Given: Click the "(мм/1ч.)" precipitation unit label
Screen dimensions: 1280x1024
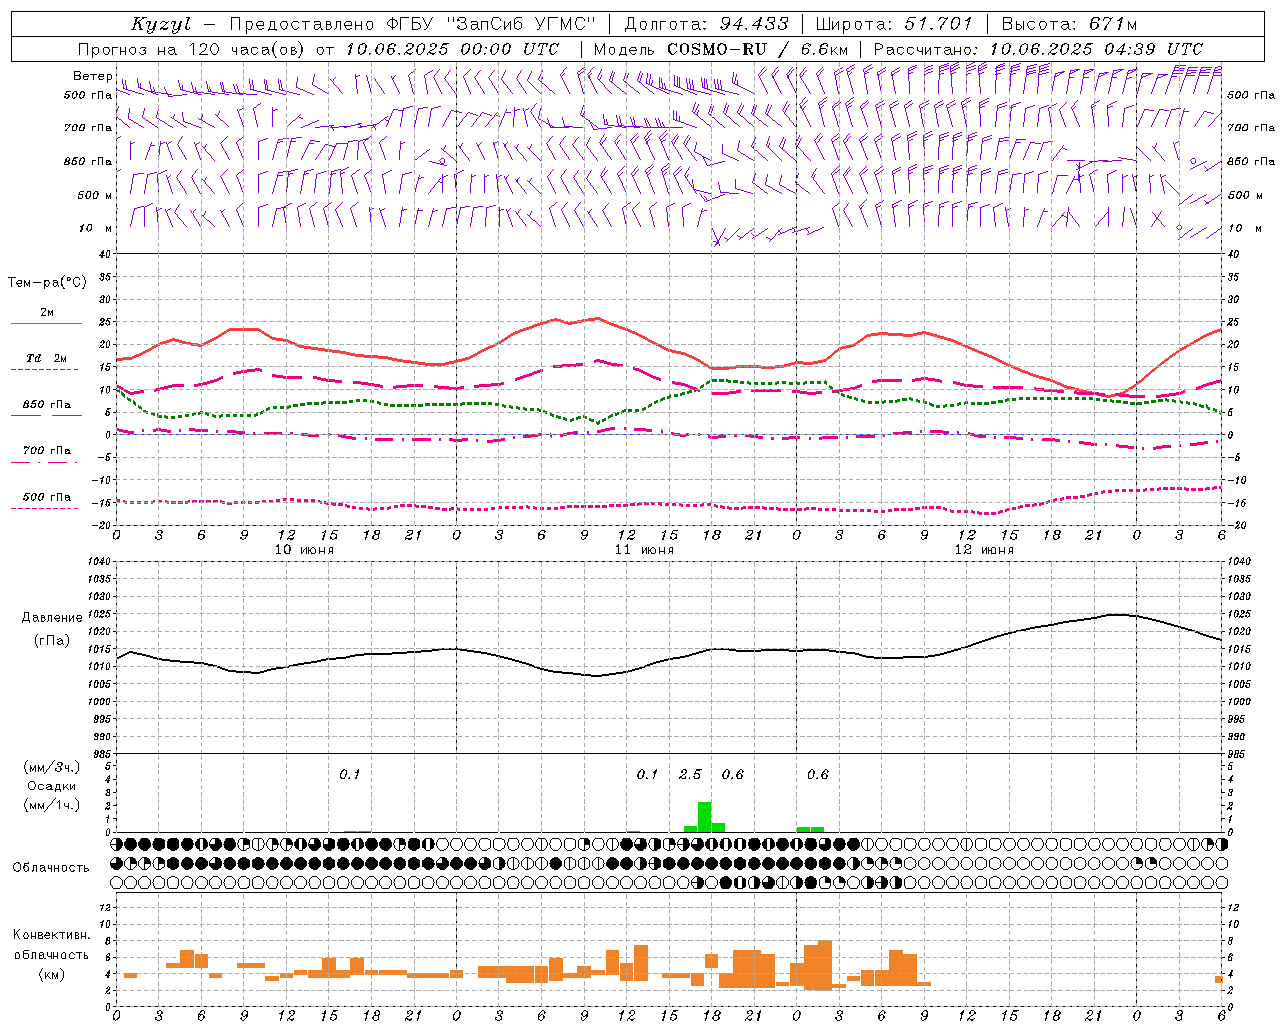Looking at the screenshot, I should click(x=52, y=805).
